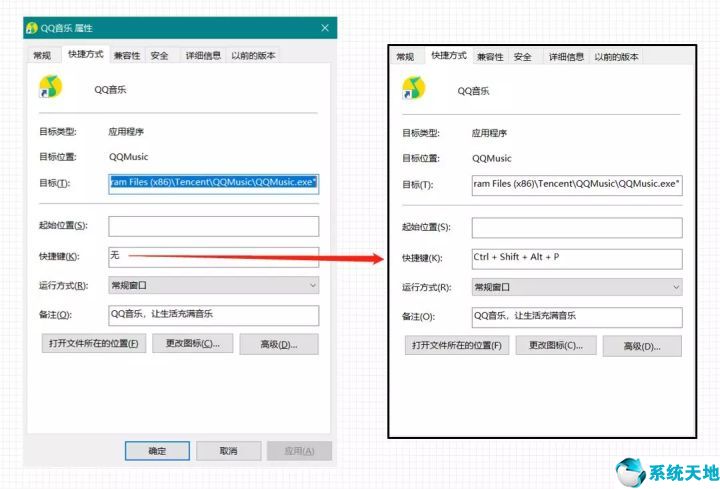Click QQMusic location text in right panel

492,158
